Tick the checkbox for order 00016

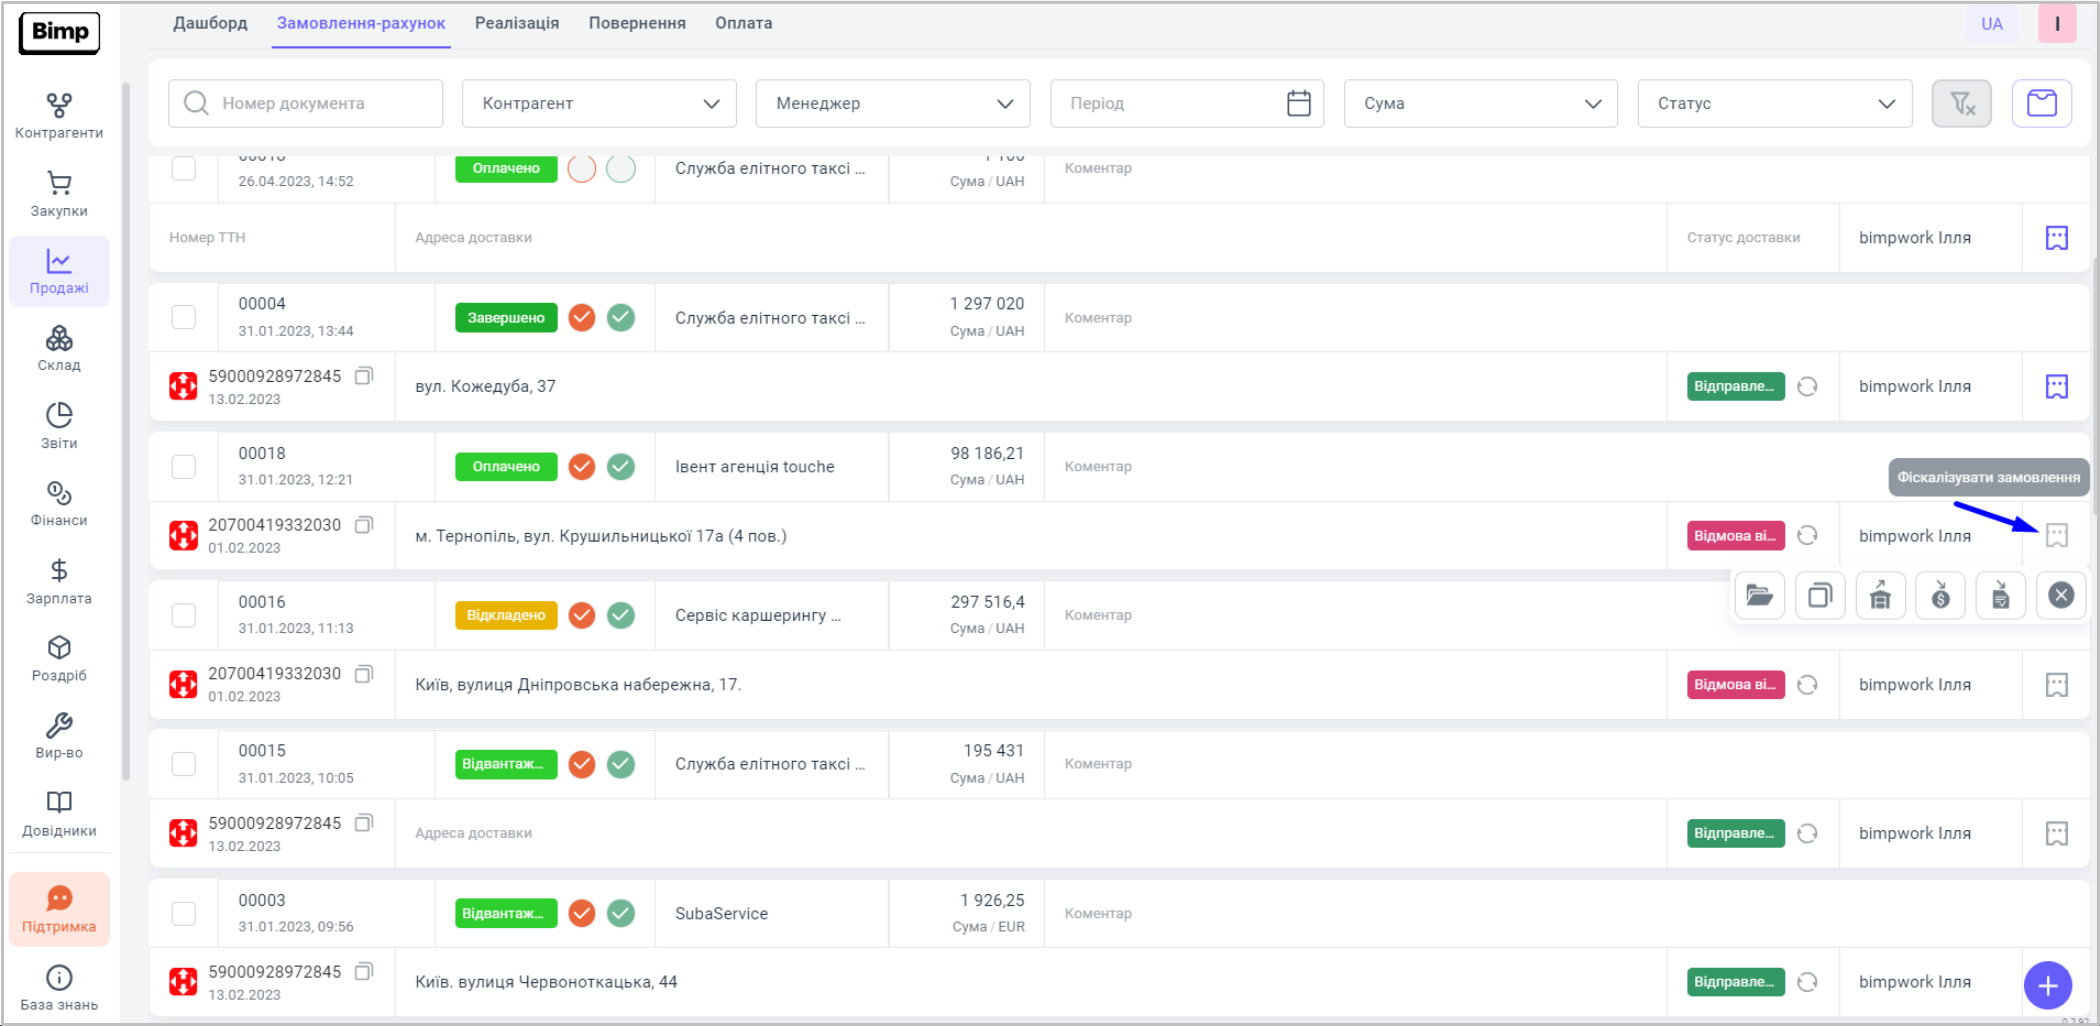click(x=184, y=615)
